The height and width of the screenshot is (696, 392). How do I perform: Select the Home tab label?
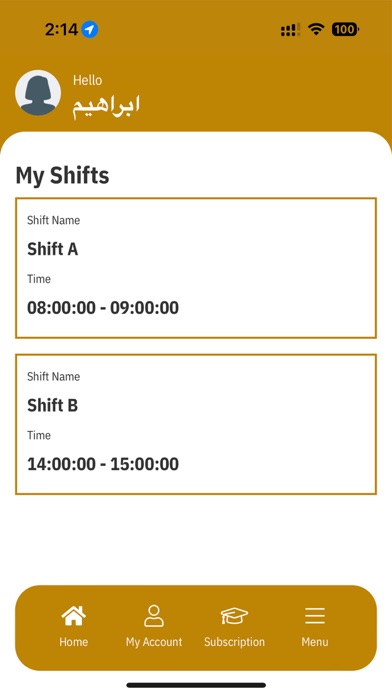(x=74, y=642)
